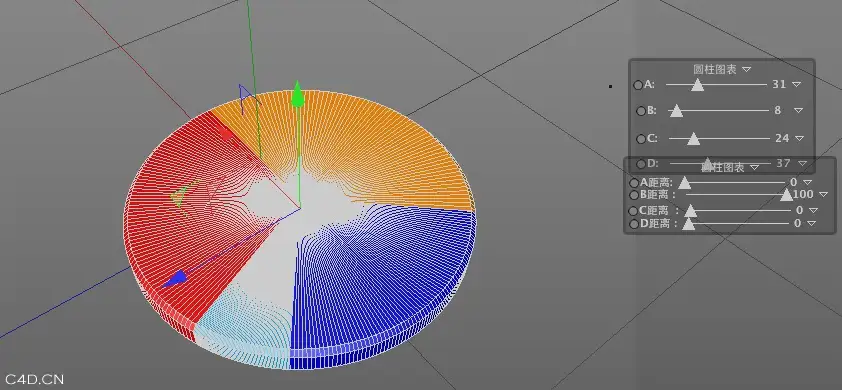Screen dimensions: 842x390
Task: Click the "D:" slider label
Action: coord(652,163)
